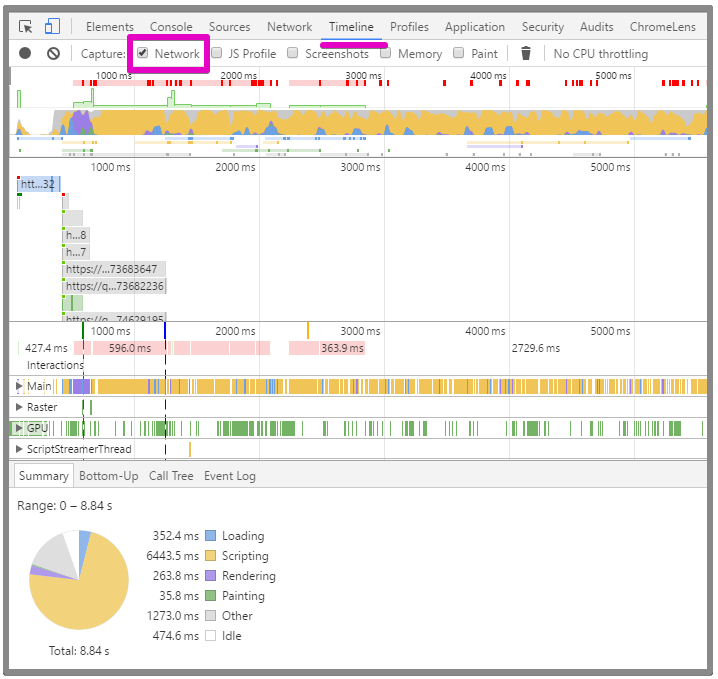Open the Audits tab
This screenshot has height=679, width=718.
tap(597, 27)
